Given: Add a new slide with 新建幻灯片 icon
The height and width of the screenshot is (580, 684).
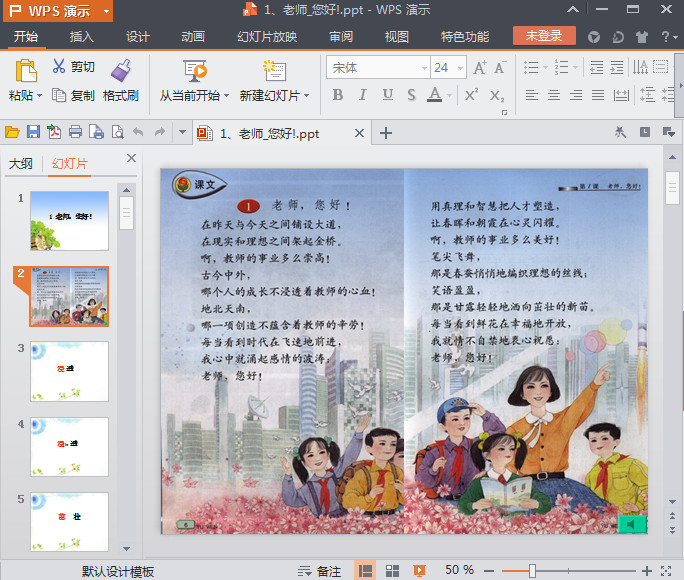Looking at the screenshot, I should click(x=274, y=71).
